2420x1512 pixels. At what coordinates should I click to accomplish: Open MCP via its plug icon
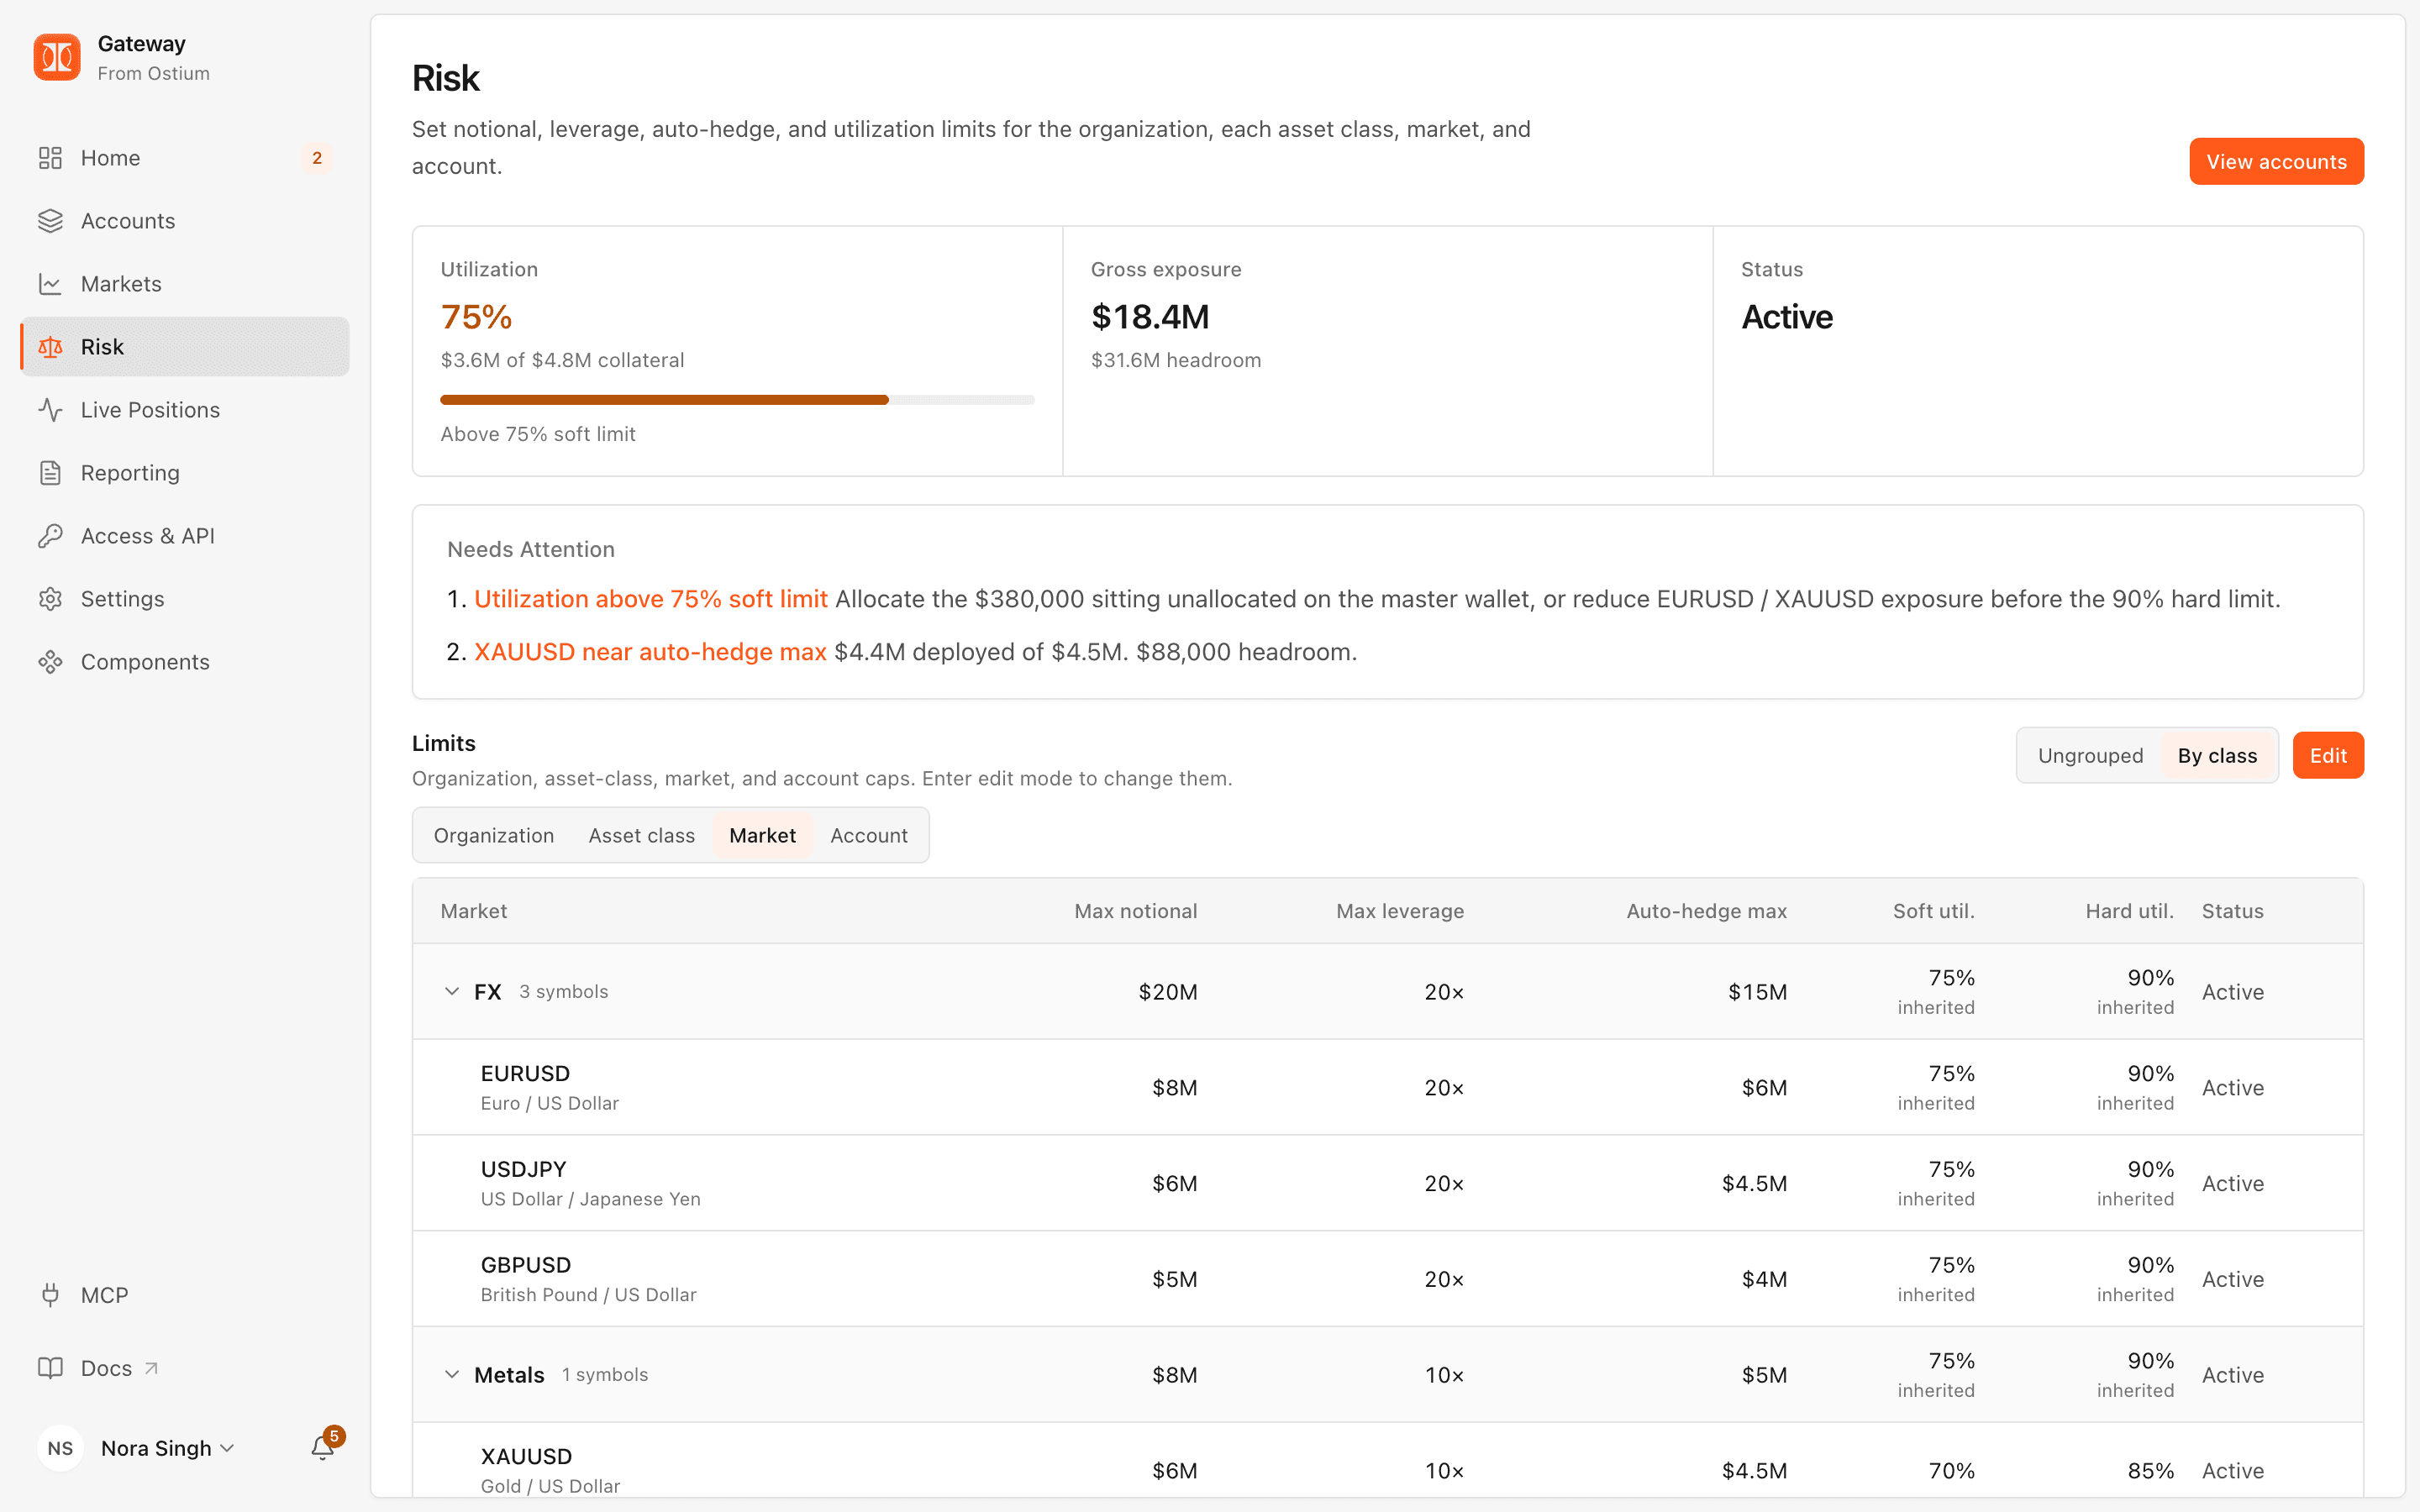(x=50, y=1295)
